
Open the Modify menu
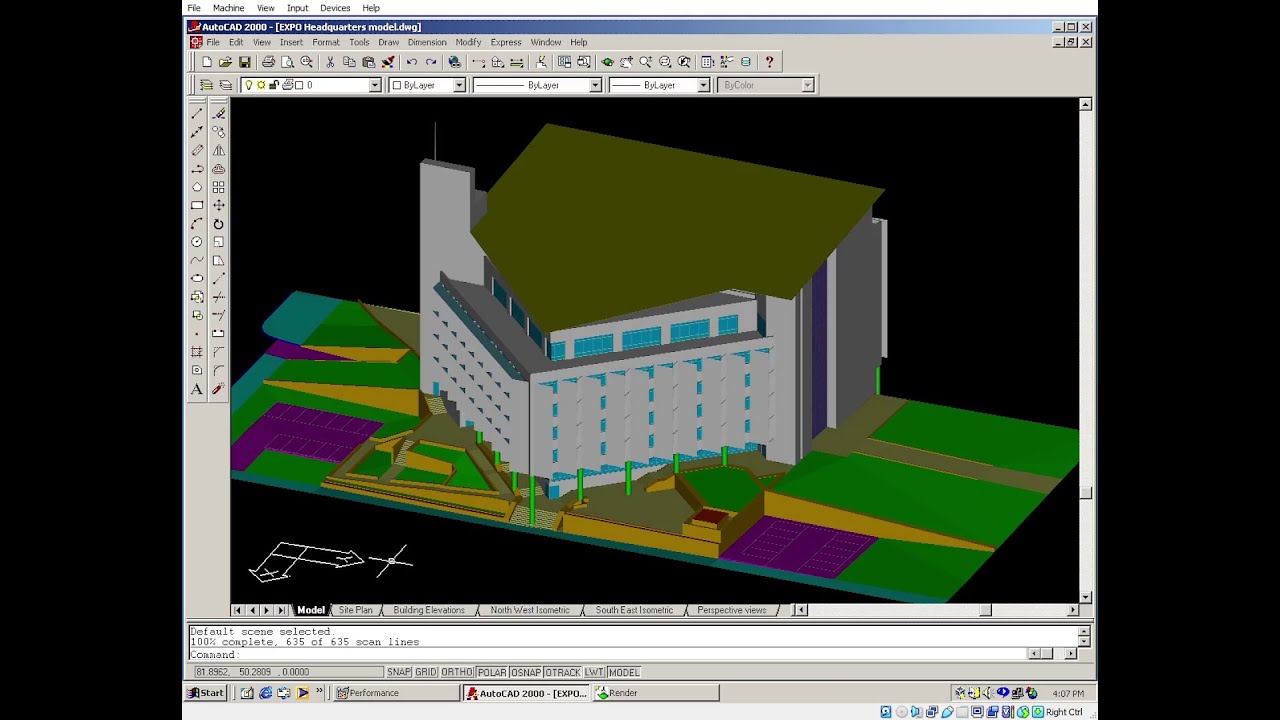pos(468,42)
